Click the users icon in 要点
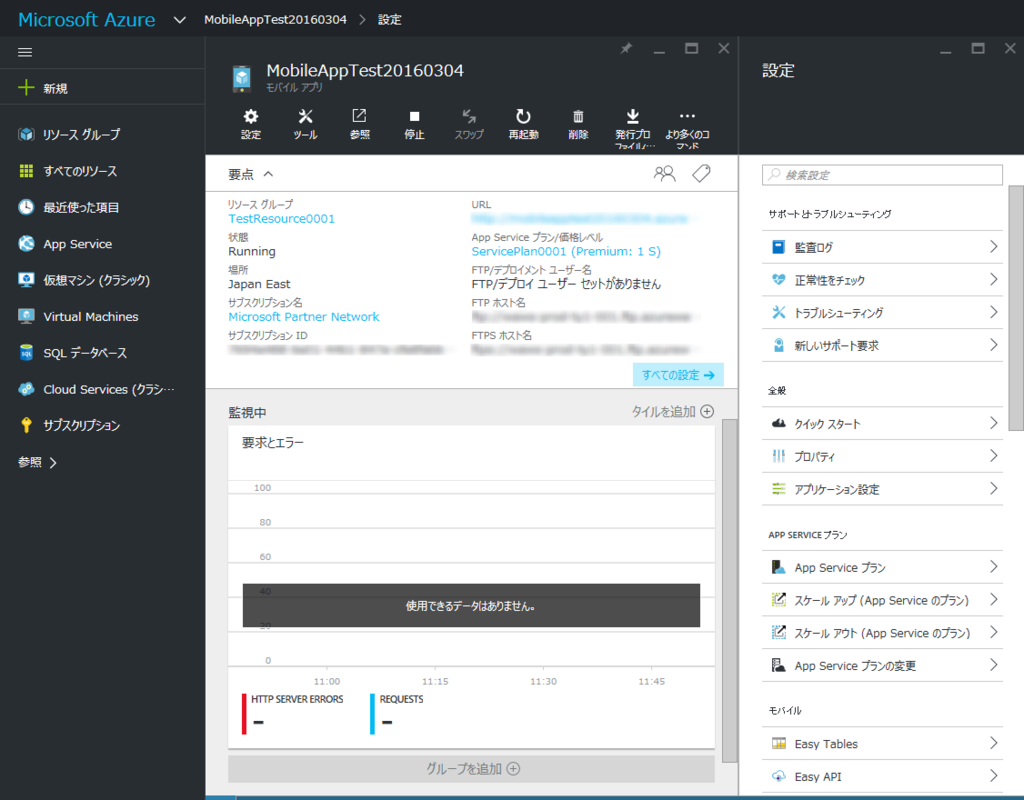Screen dimensions: 1024x800 coord(664,174)
